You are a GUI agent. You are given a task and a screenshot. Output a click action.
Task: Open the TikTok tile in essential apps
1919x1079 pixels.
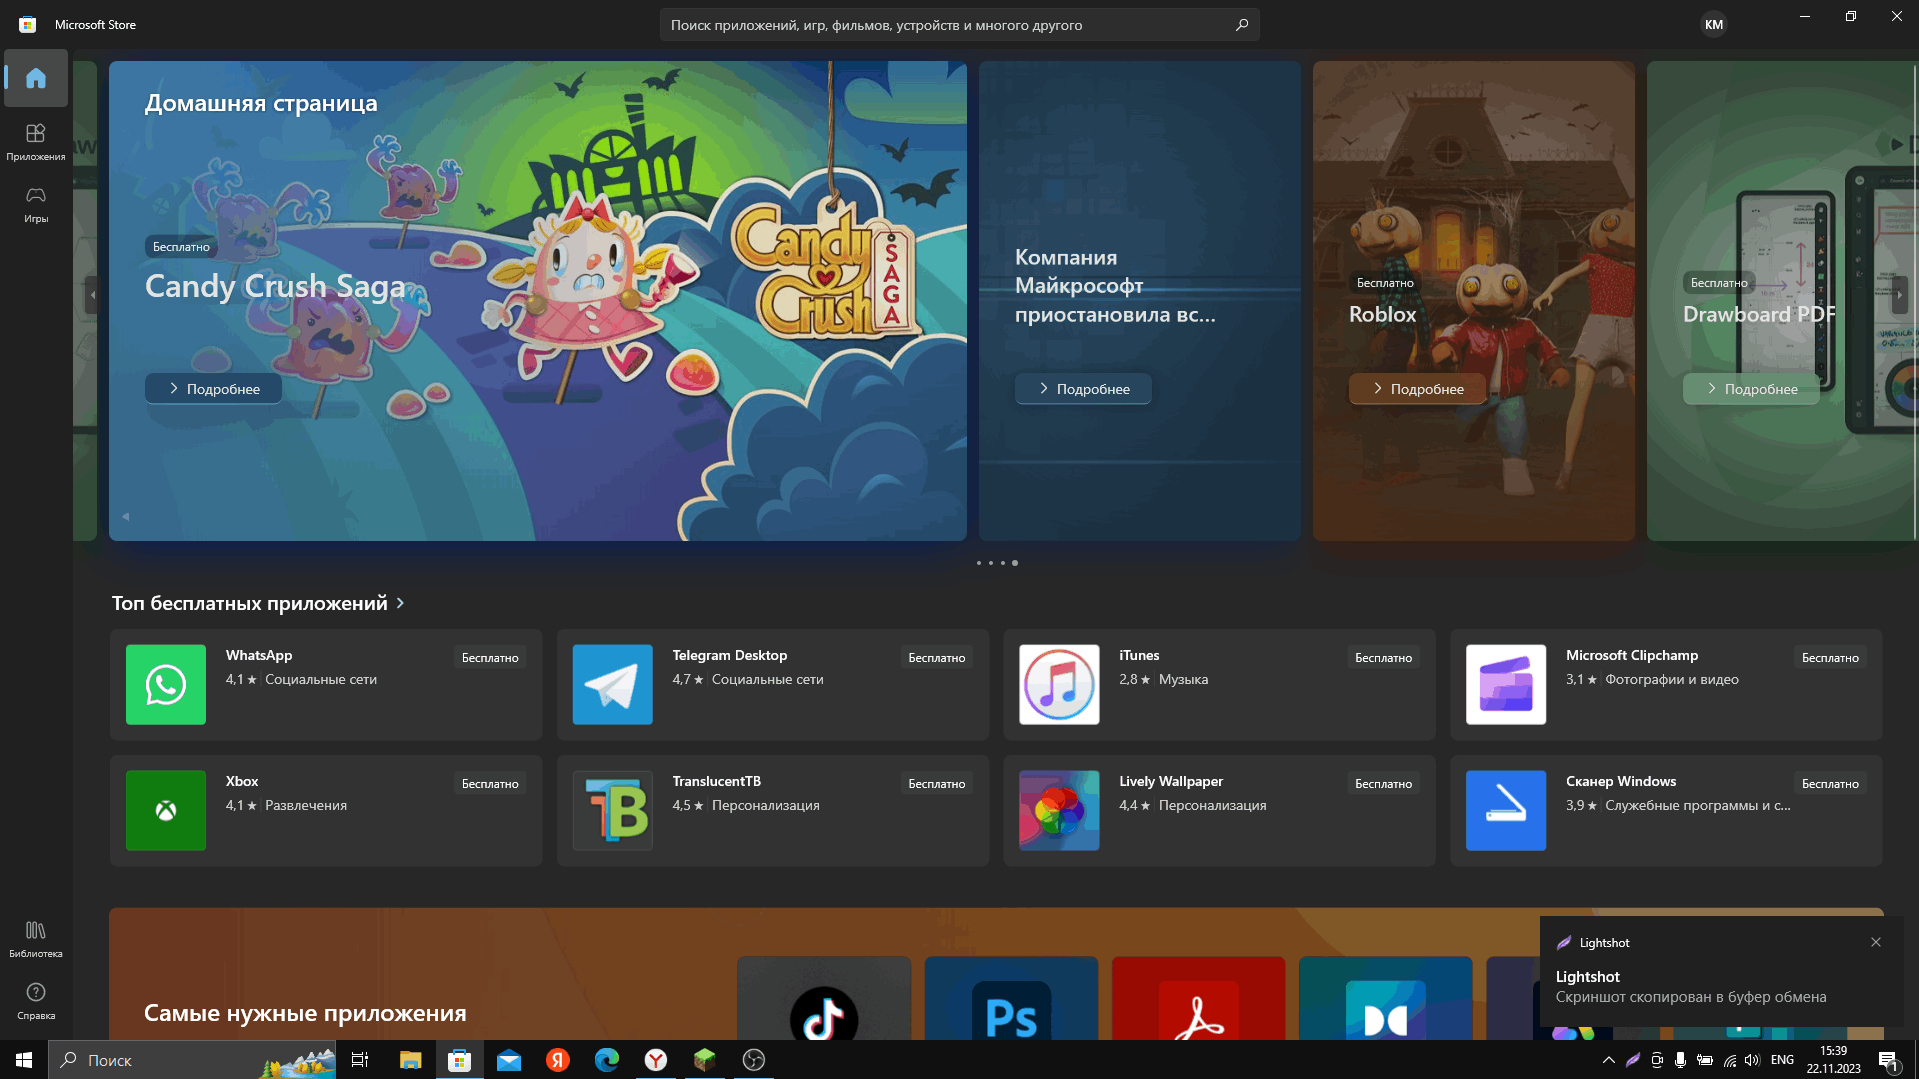[824, 999]
